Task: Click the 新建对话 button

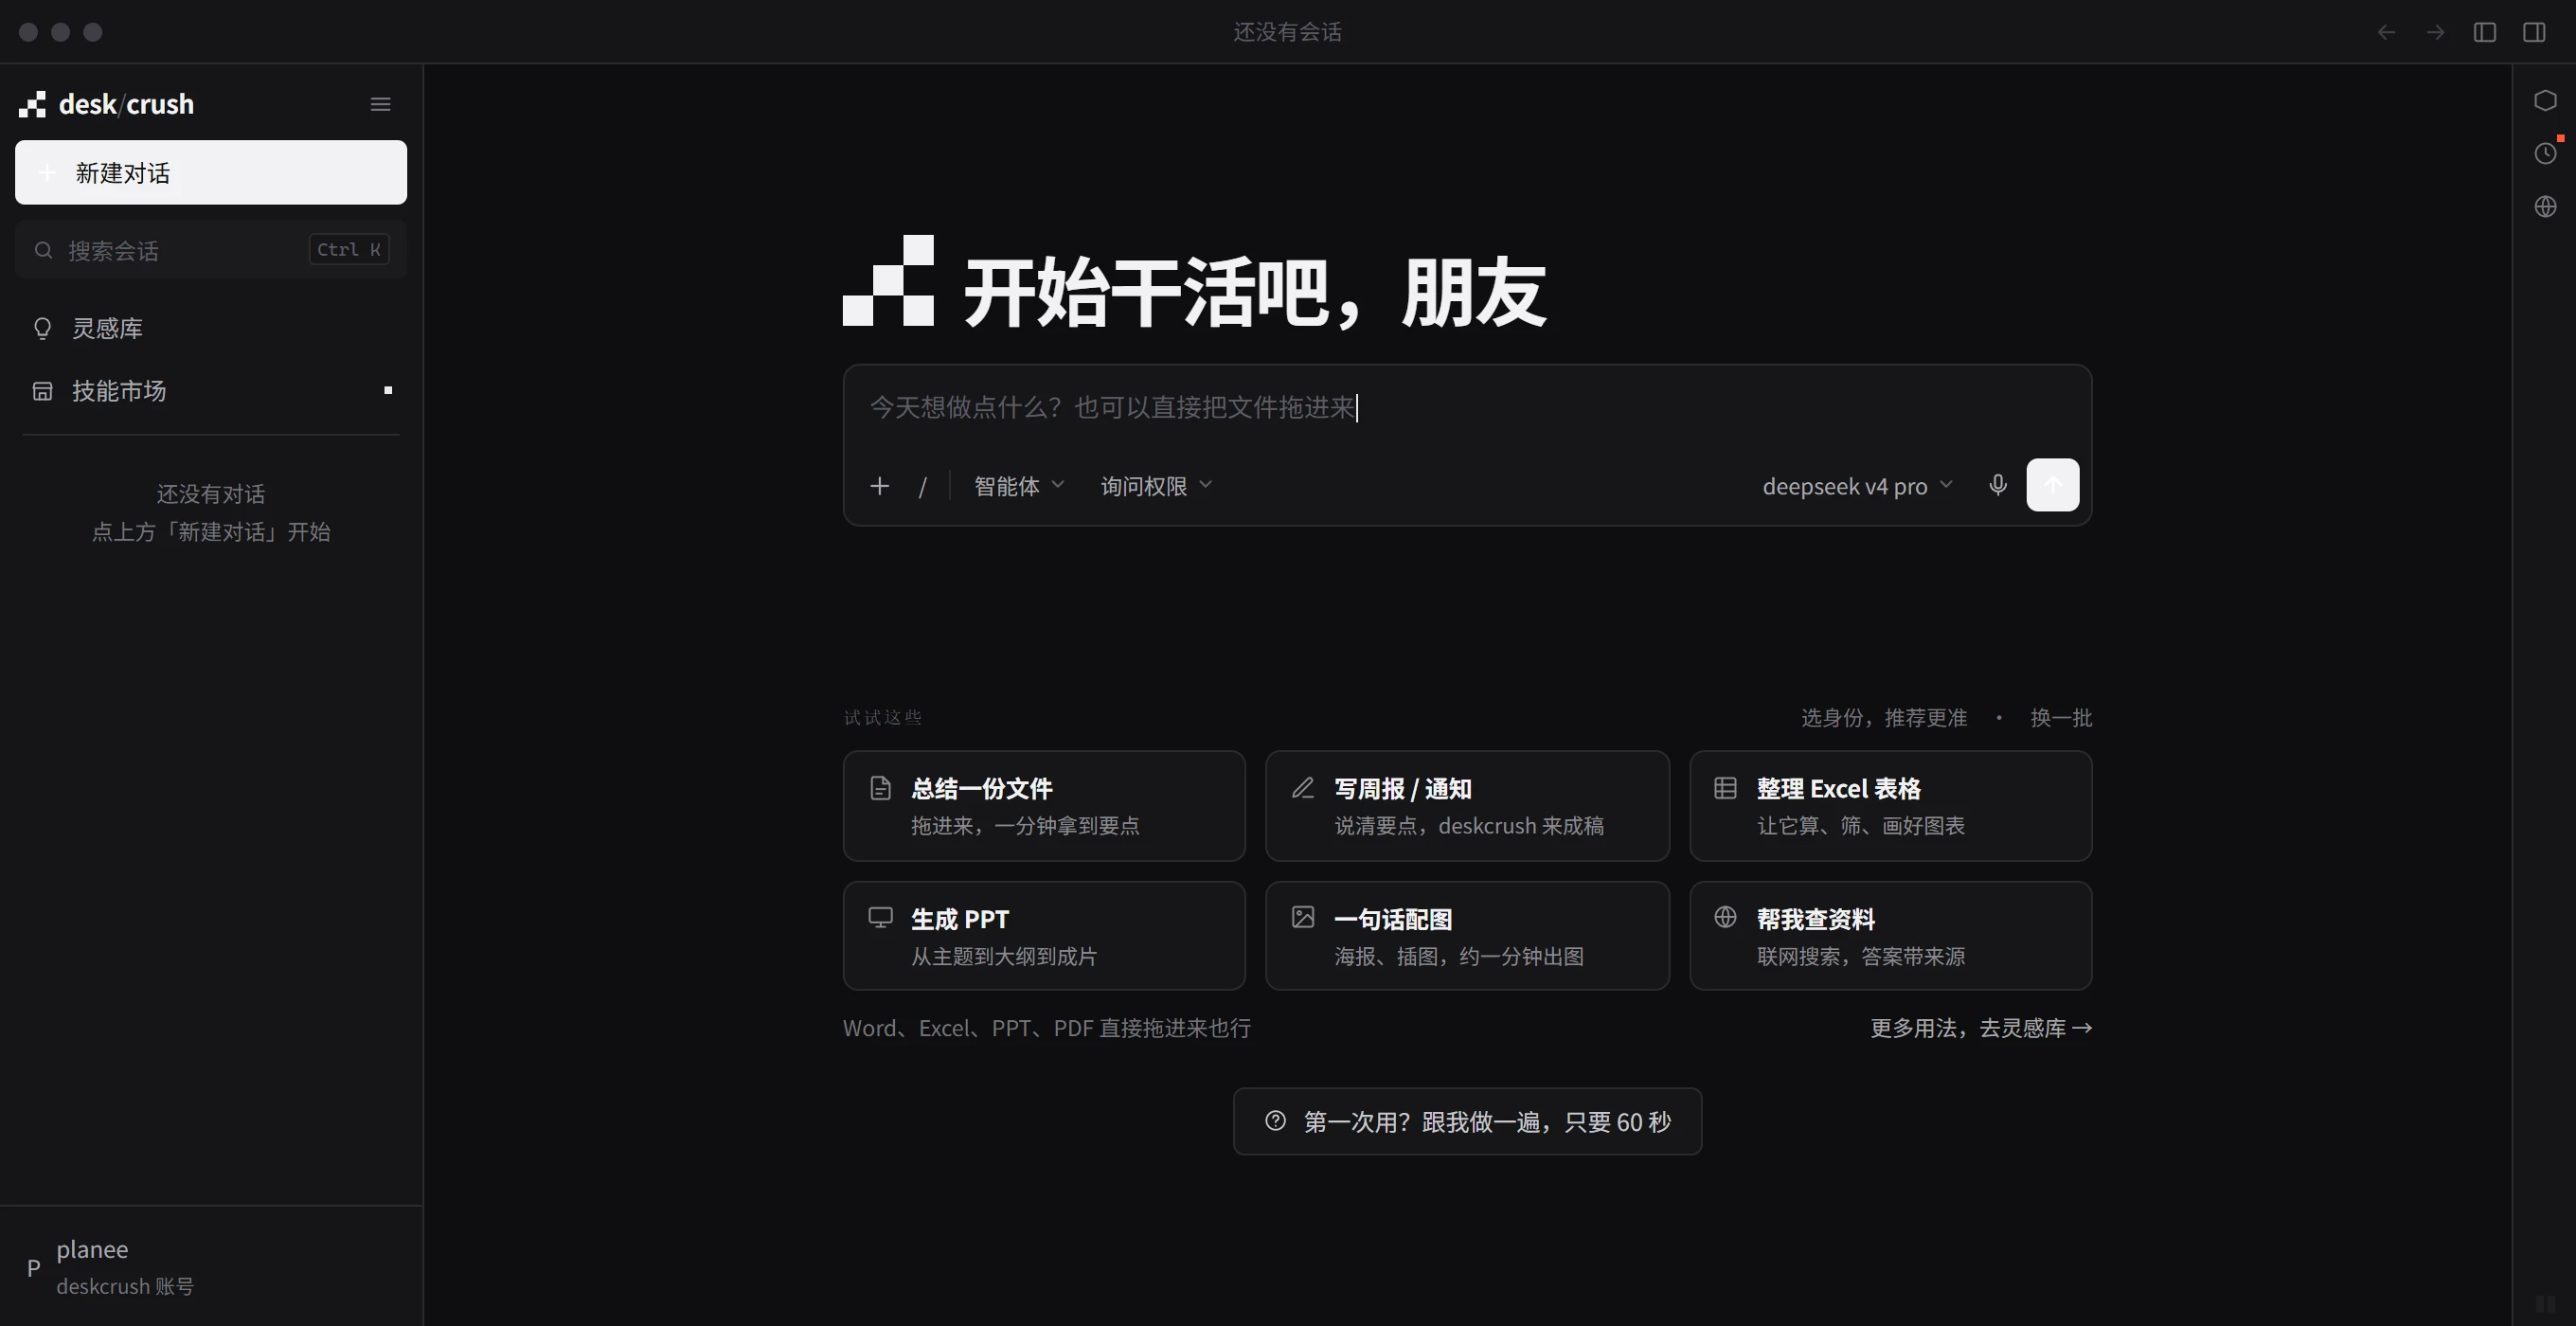Action: pos(211,172)
